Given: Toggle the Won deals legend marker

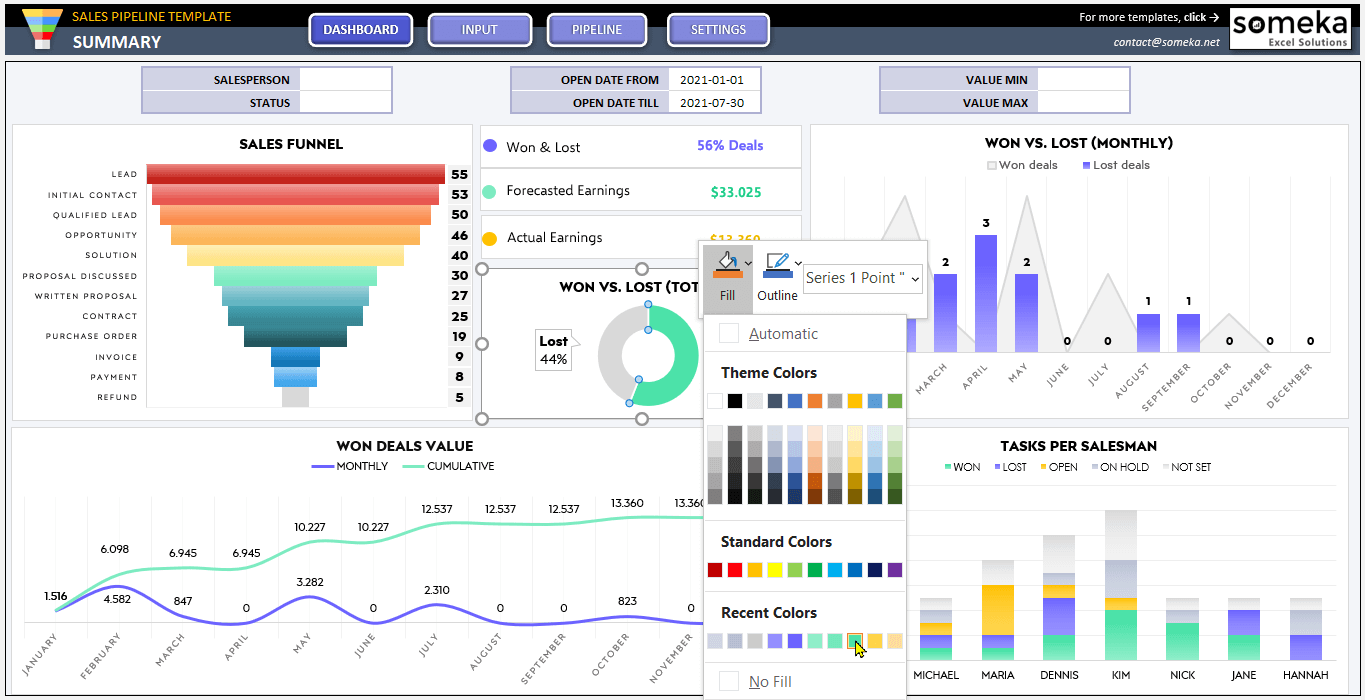Looking at the screenshot, I should point(992,165).
